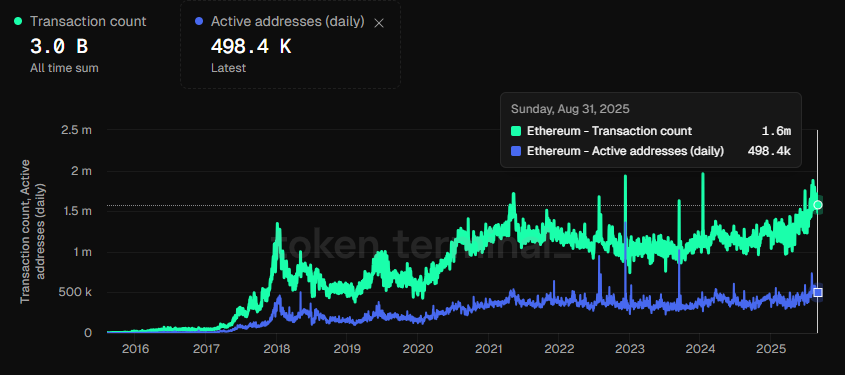Click the tooltip date Sunday, Aug 31, 2025

click(570, 109)
